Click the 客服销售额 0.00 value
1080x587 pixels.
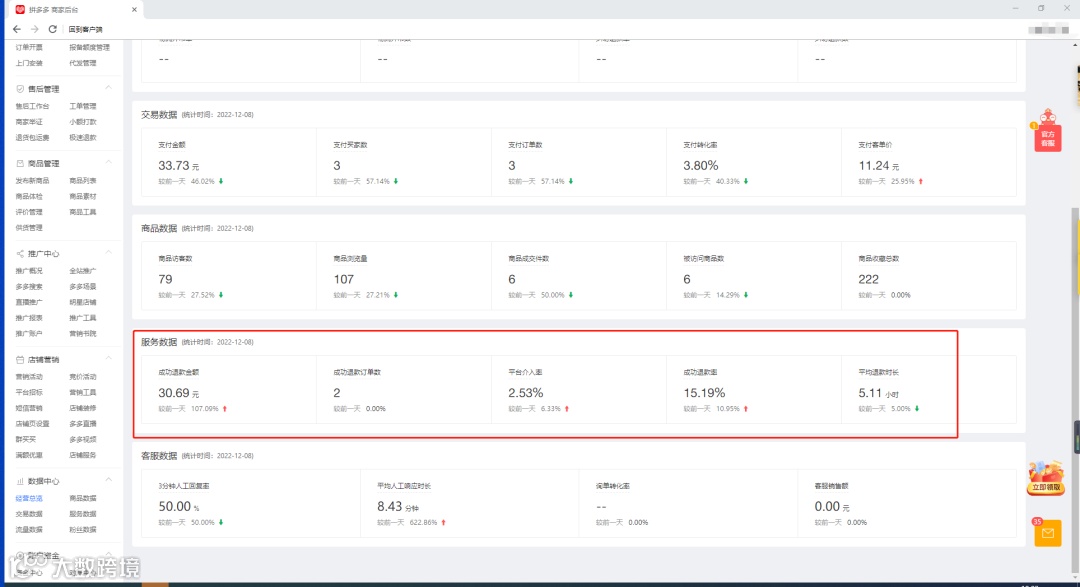click(x=827, y=506)
